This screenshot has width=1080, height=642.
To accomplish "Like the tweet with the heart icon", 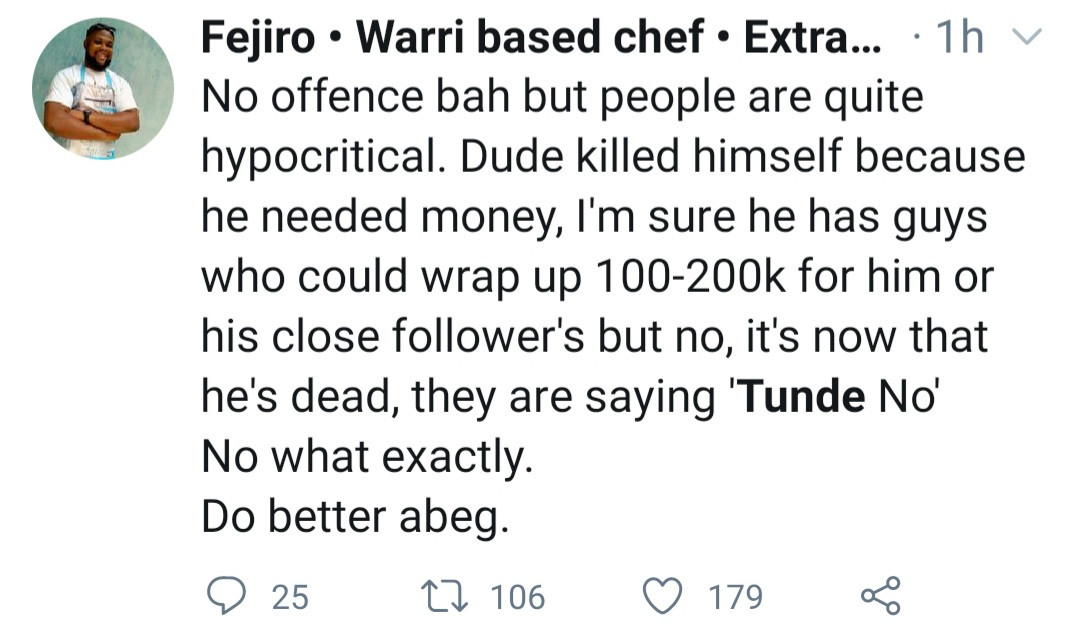I will point(660,597).
